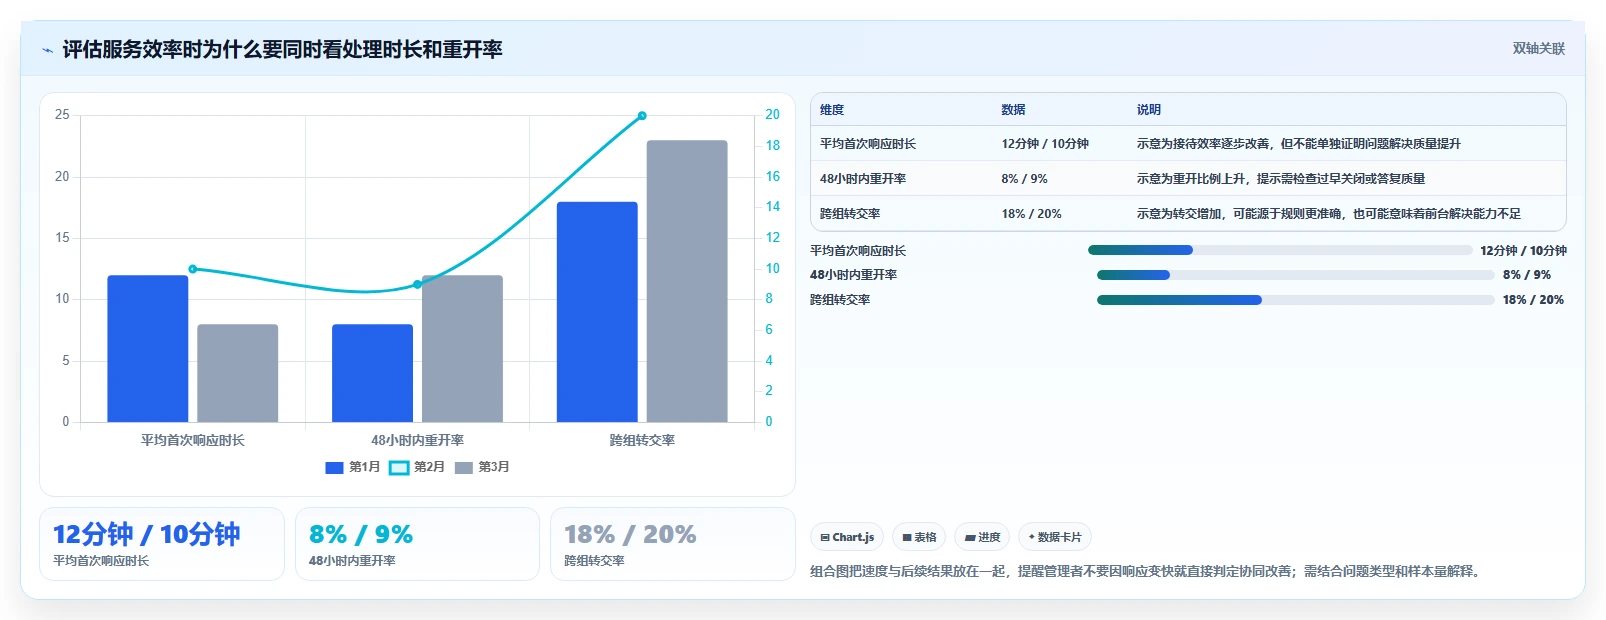Screen dimensions: 1606x620
Task: Select the 数据卡片 tag chip
Action: tap(1055, 537)
